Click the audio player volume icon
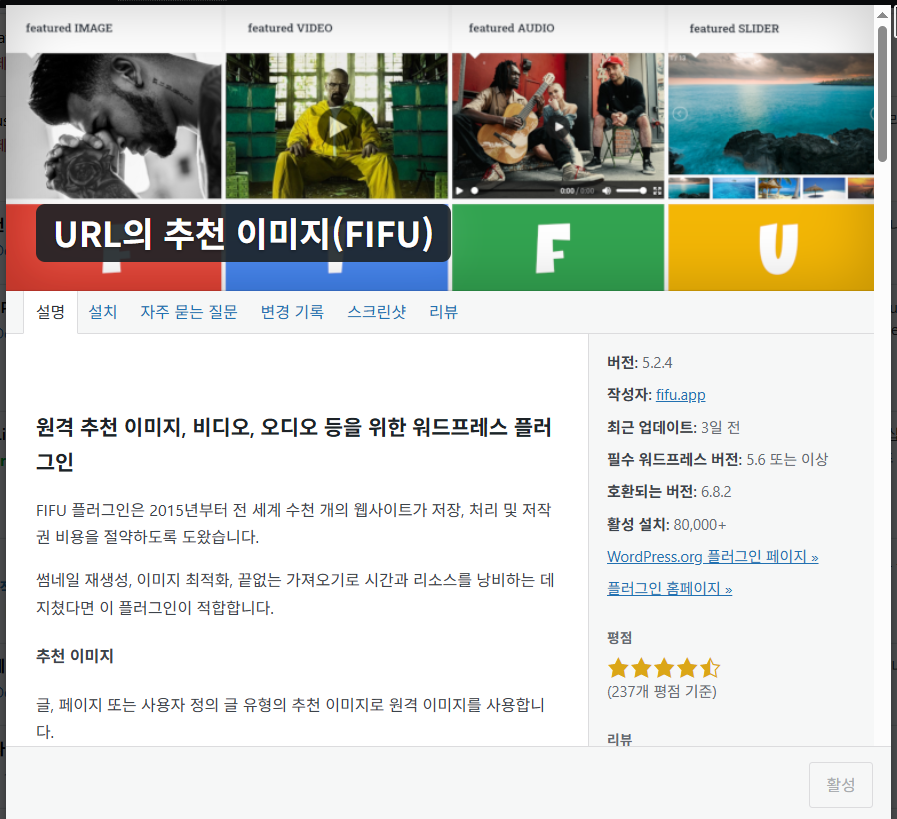The image size is (897, 819). tap(606, 190)
